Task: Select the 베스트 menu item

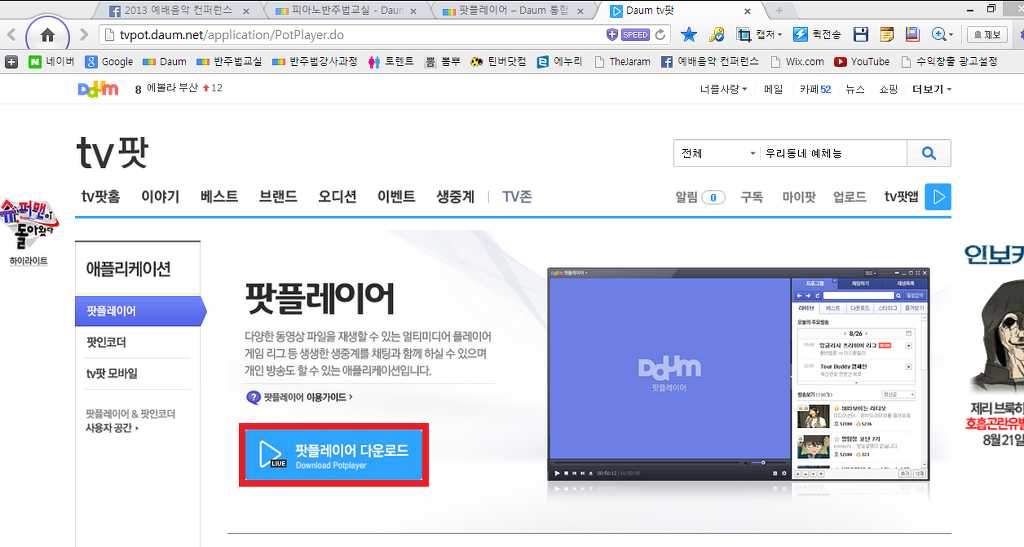Action: coord(219,196)
